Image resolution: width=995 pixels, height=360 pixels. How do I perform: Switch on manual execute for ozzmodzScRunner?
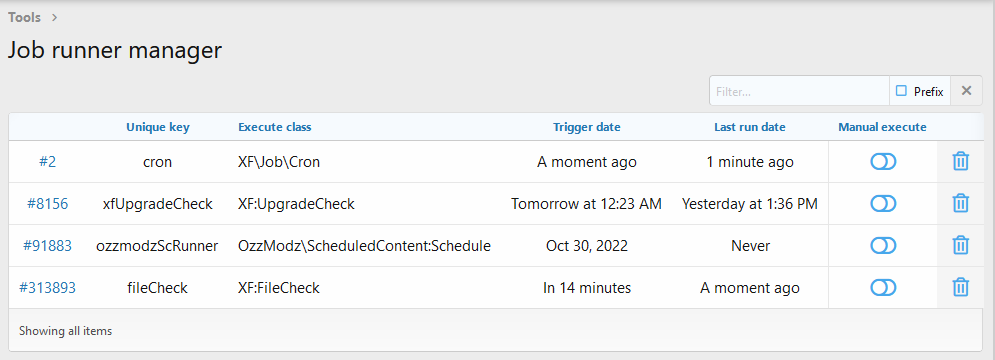point(883,246)
